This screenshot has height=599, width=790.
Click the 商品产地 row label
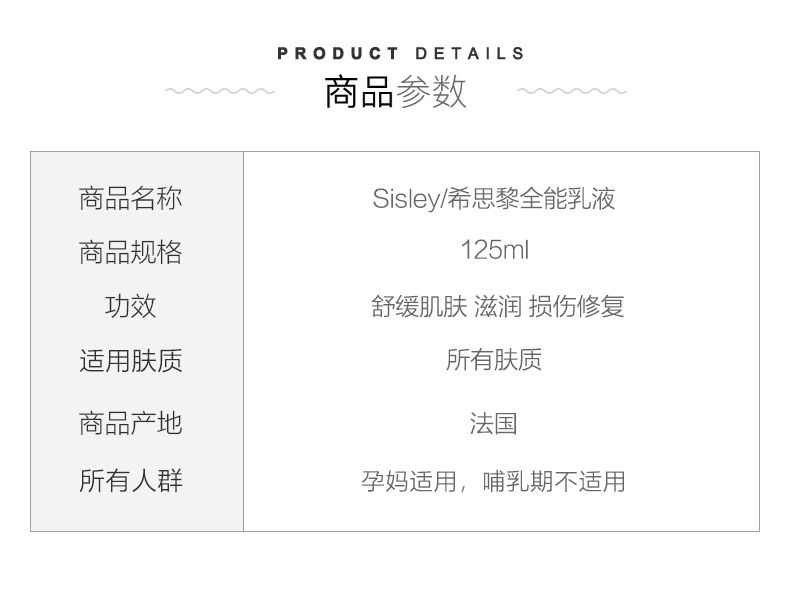point(130,423)
